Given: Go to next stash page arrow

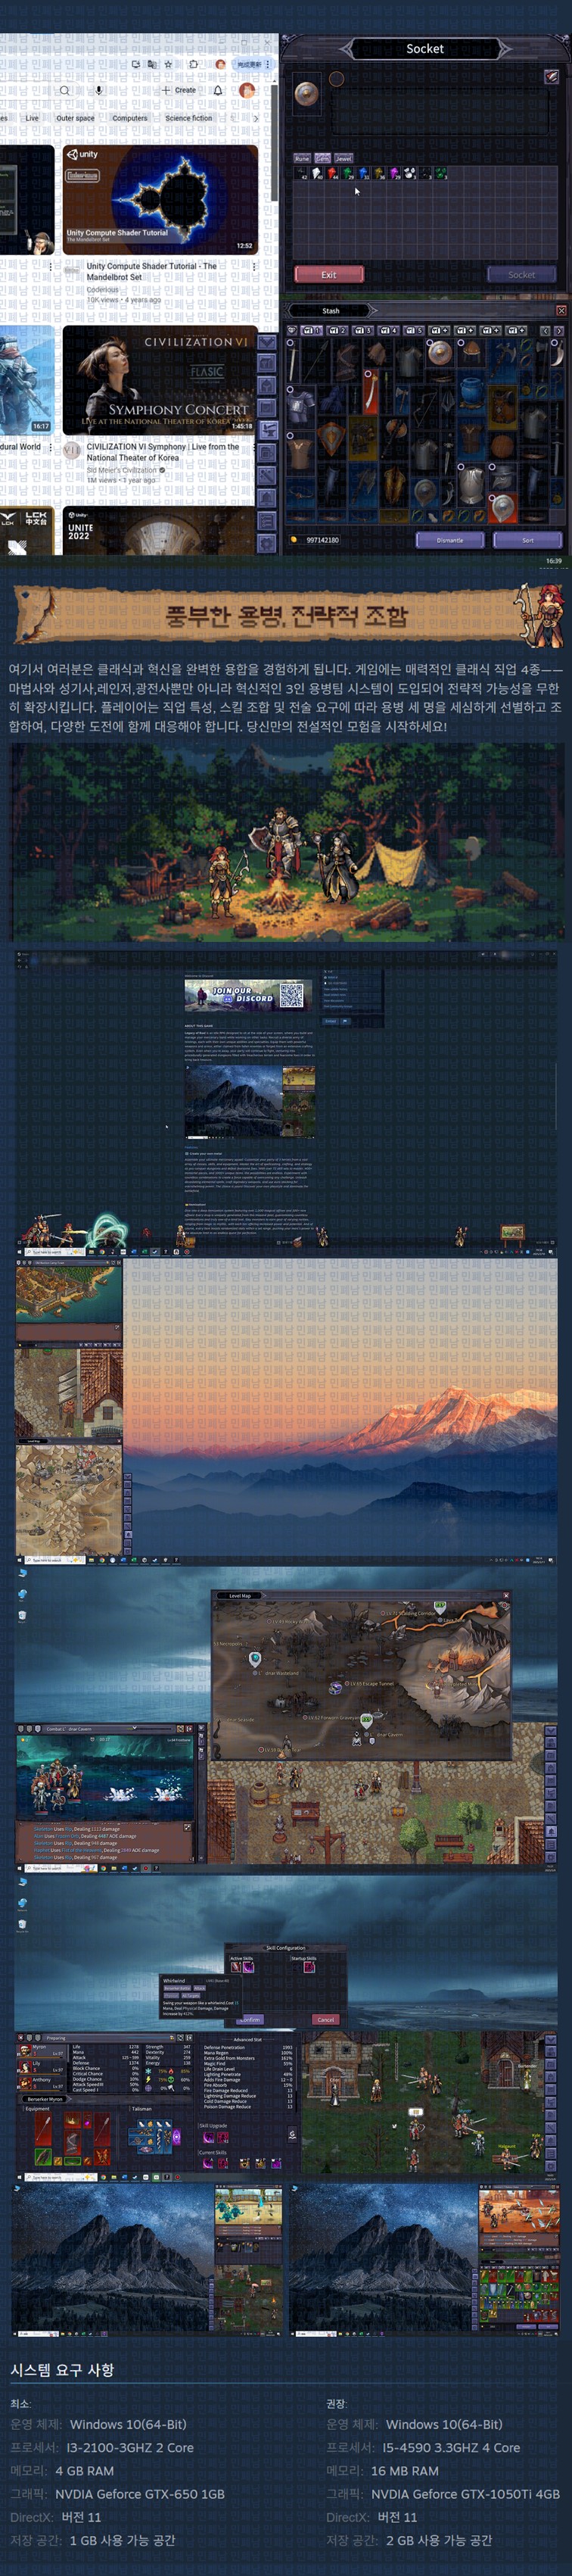Looking at the screenshot, I should point(559,330).
